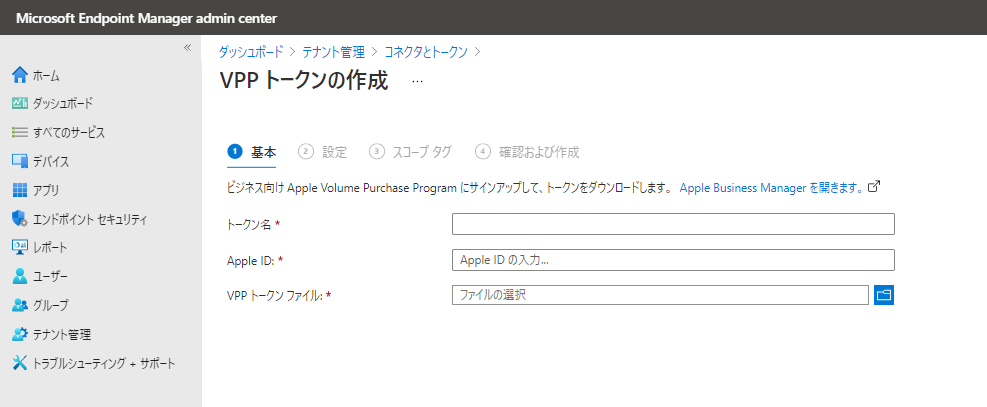Click the Microsoft Endpoint Manager admin center title
This screenshot has height=407, width=987.
pos(146,18)
